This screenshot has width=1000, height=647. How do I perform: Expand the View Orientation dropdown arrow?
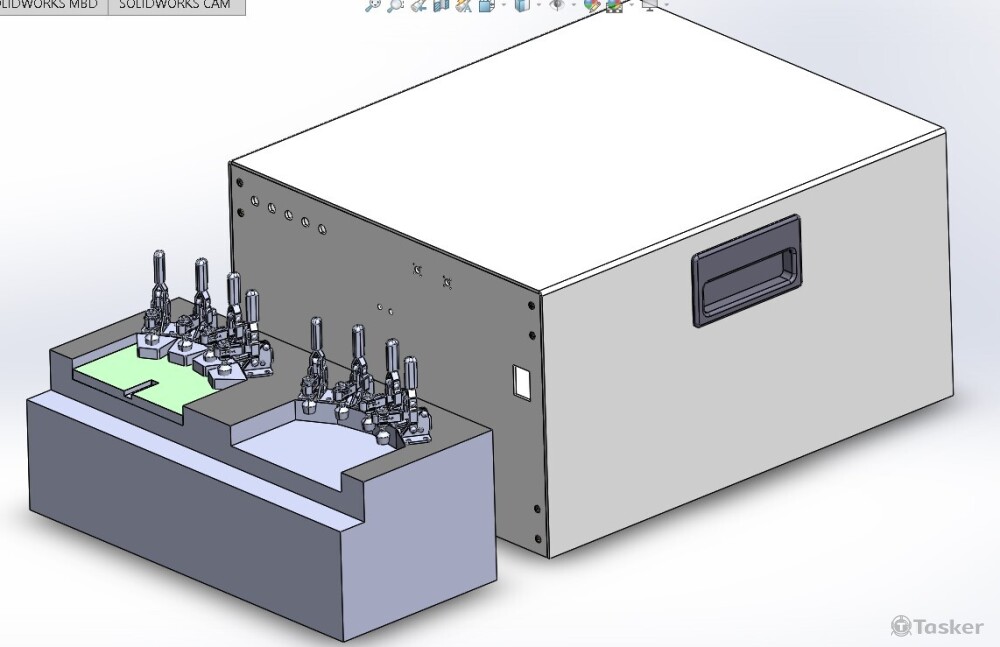coord(503,5)
